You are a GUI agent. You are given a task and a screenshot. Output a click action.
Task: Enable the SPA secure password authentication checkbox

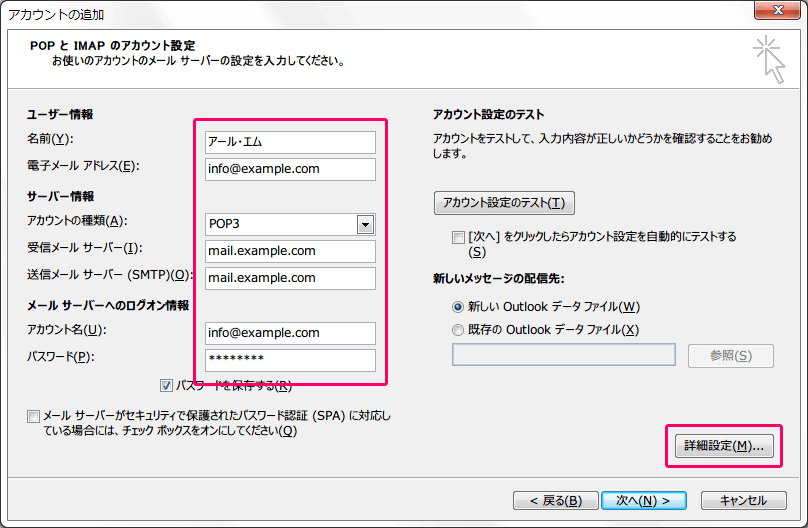click(35, 417)
